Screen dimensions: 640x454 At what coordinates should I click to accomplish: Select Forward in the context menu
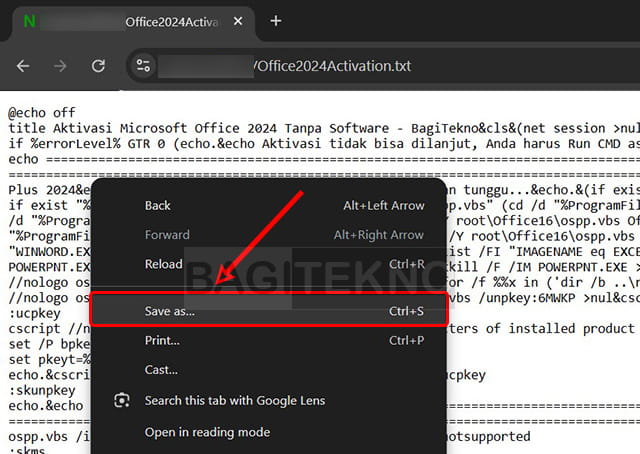pos(165,235)
